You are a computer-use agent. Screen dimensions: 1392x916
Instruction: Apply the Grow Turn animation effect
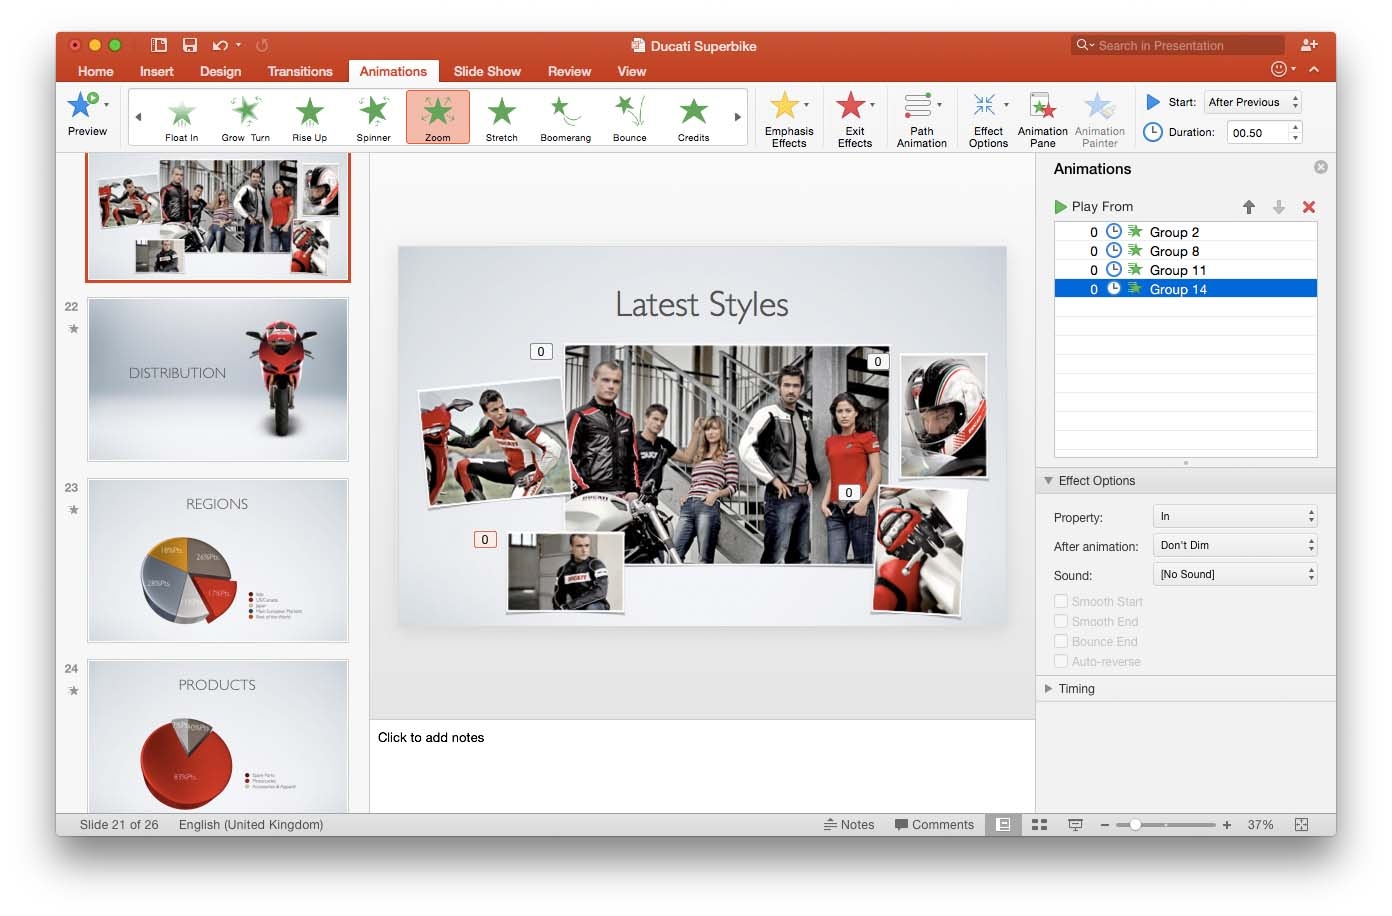(246, 118)
